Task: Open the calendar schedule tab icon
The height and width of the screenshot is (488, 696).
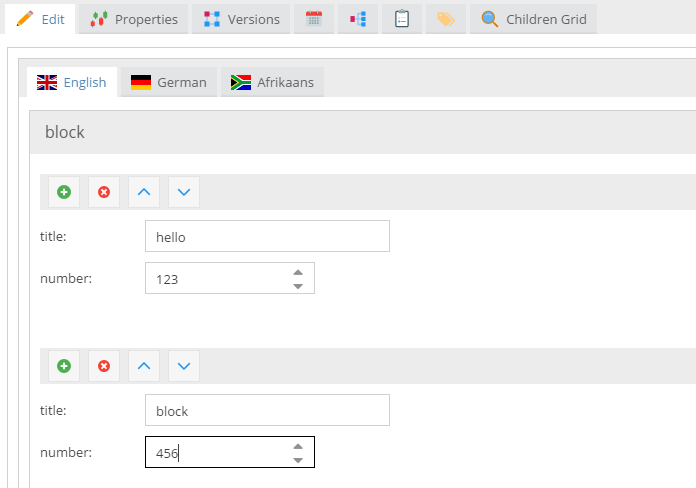Action: 314,19
